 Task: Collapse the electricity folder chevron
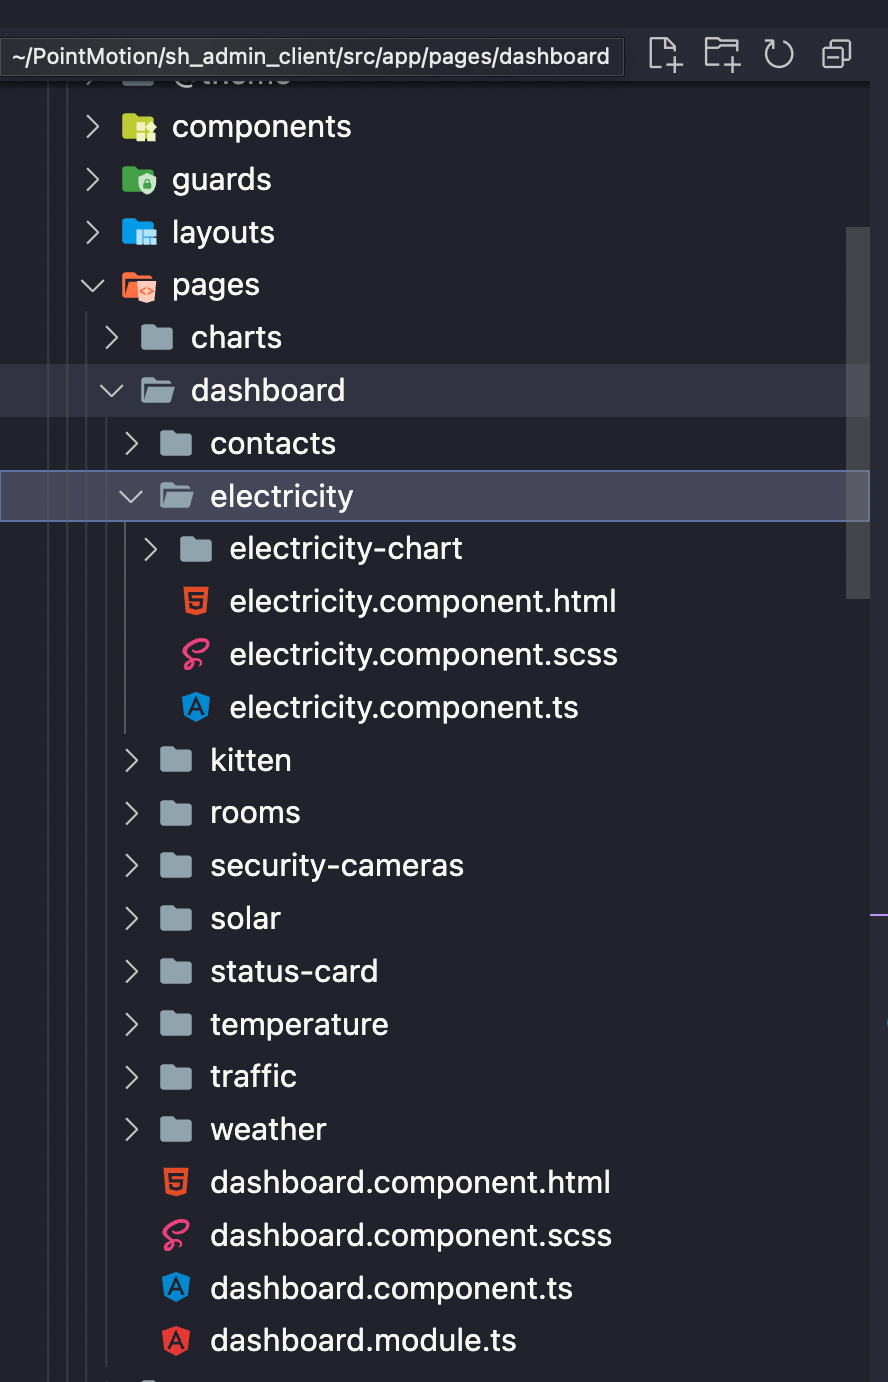click(x=131, y=496)
